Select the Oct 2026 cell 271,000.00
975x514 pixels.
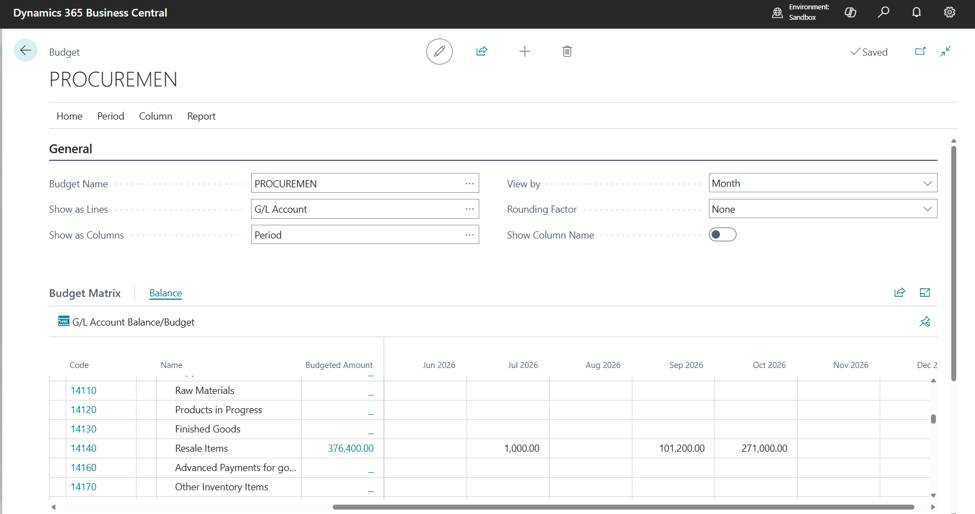(764, 448)
